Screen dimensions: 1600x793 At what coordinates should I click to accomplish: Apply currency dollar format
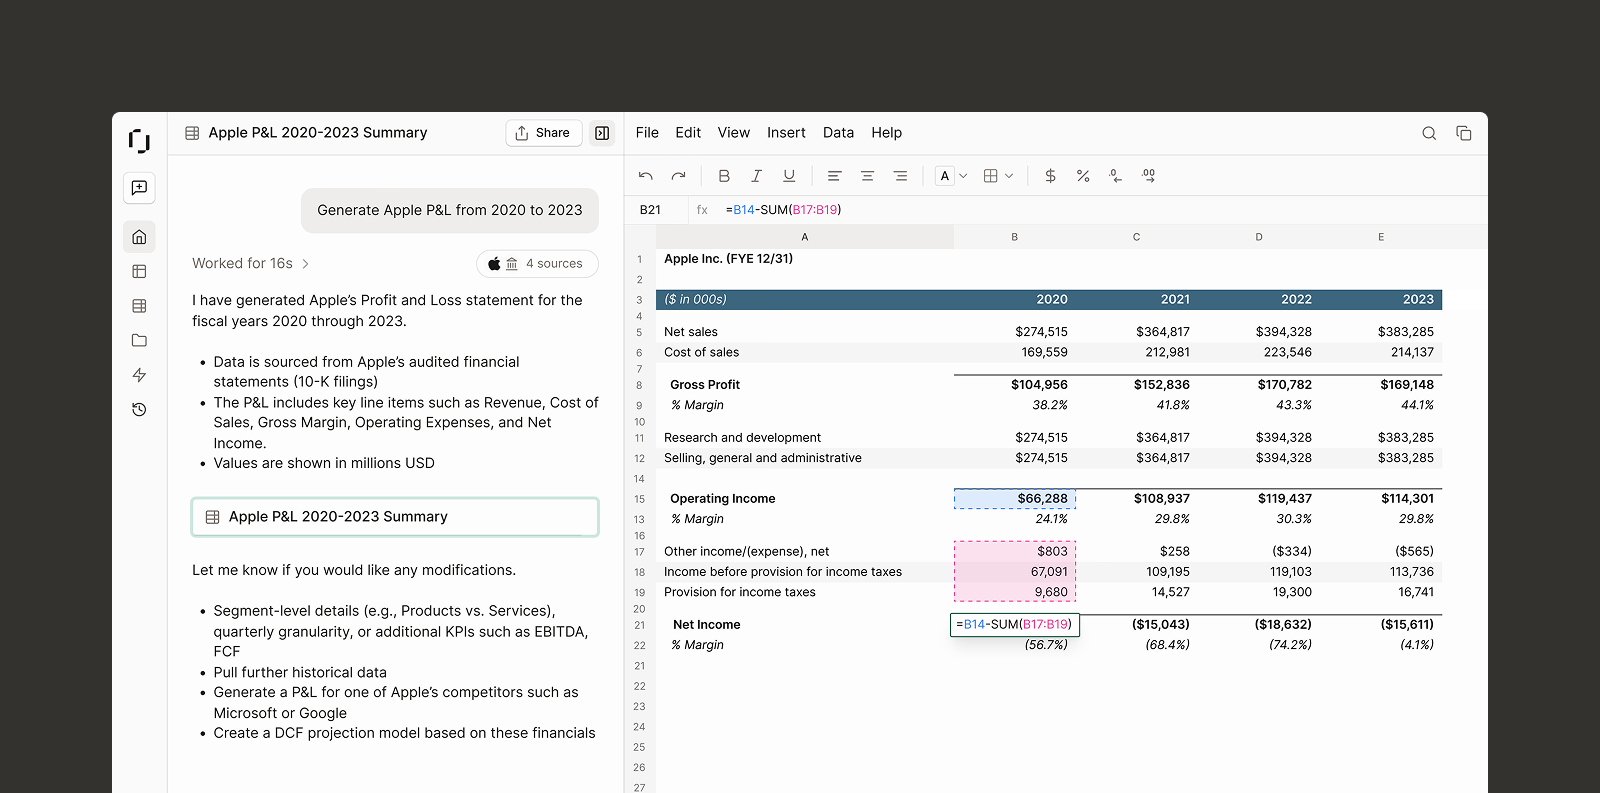tap(1050, 176)
